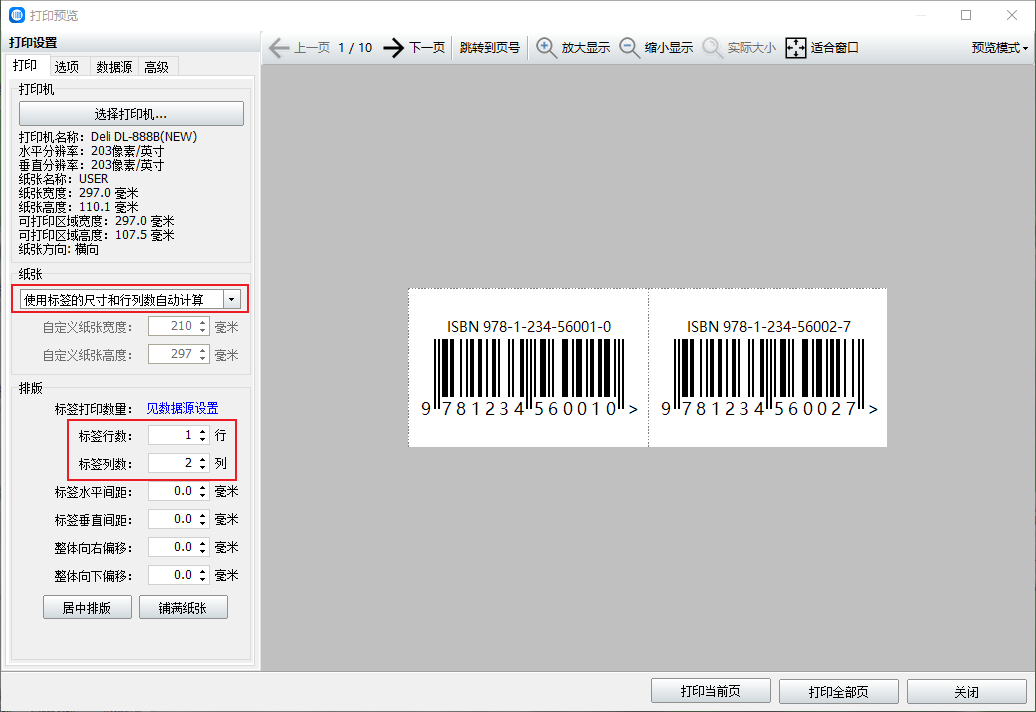Open the 见数据源设置 link
This screenshot has width=1036, height=712.
coord(182,408)
